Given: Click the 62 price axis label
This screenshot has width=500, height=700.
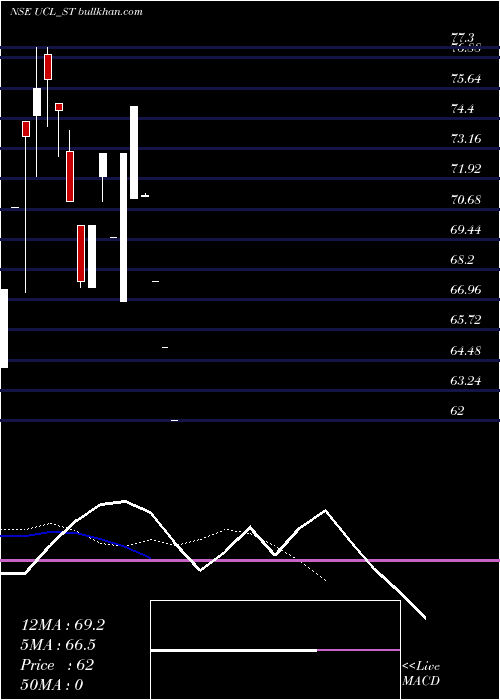Looking at the screenshot, I should pyautogui.click(x=458, y=411).
